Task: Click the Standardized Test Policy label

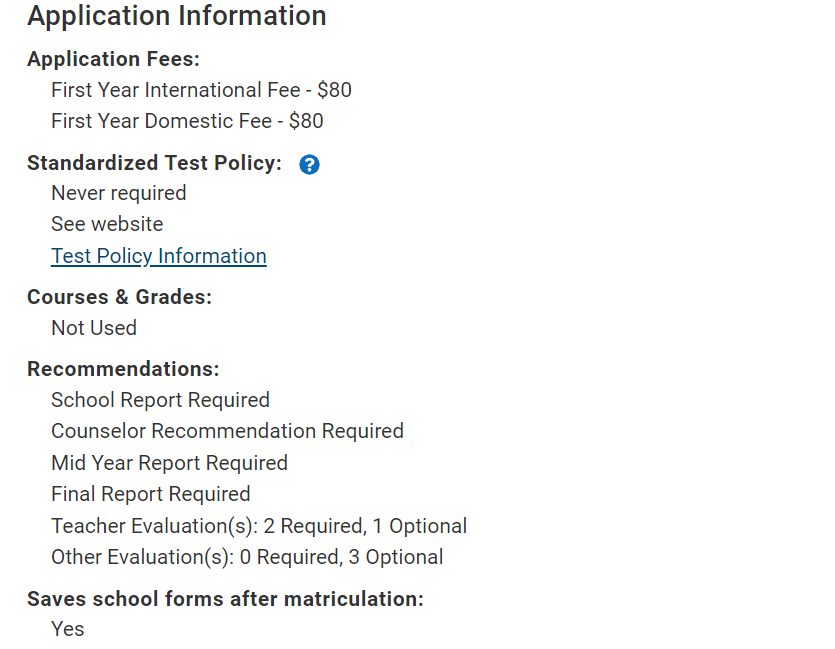Action: 154,163
